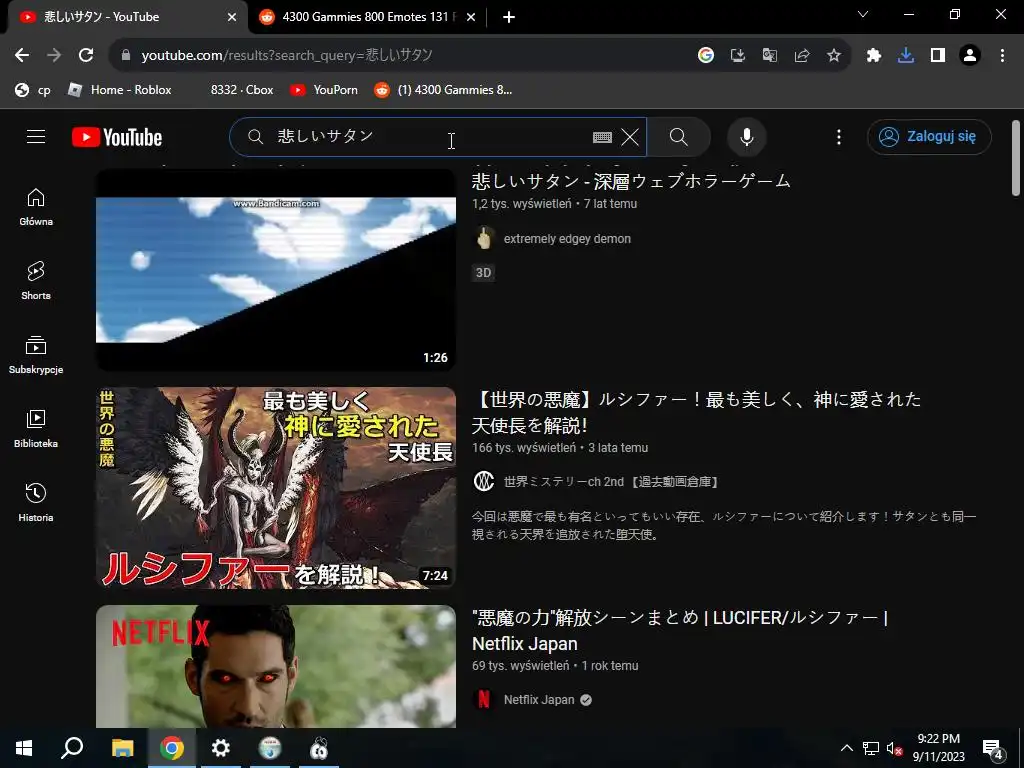This screenshot has height=768, width=1024.
Task: Go to Główna in sidebar
Action: (x=36, y=207)
